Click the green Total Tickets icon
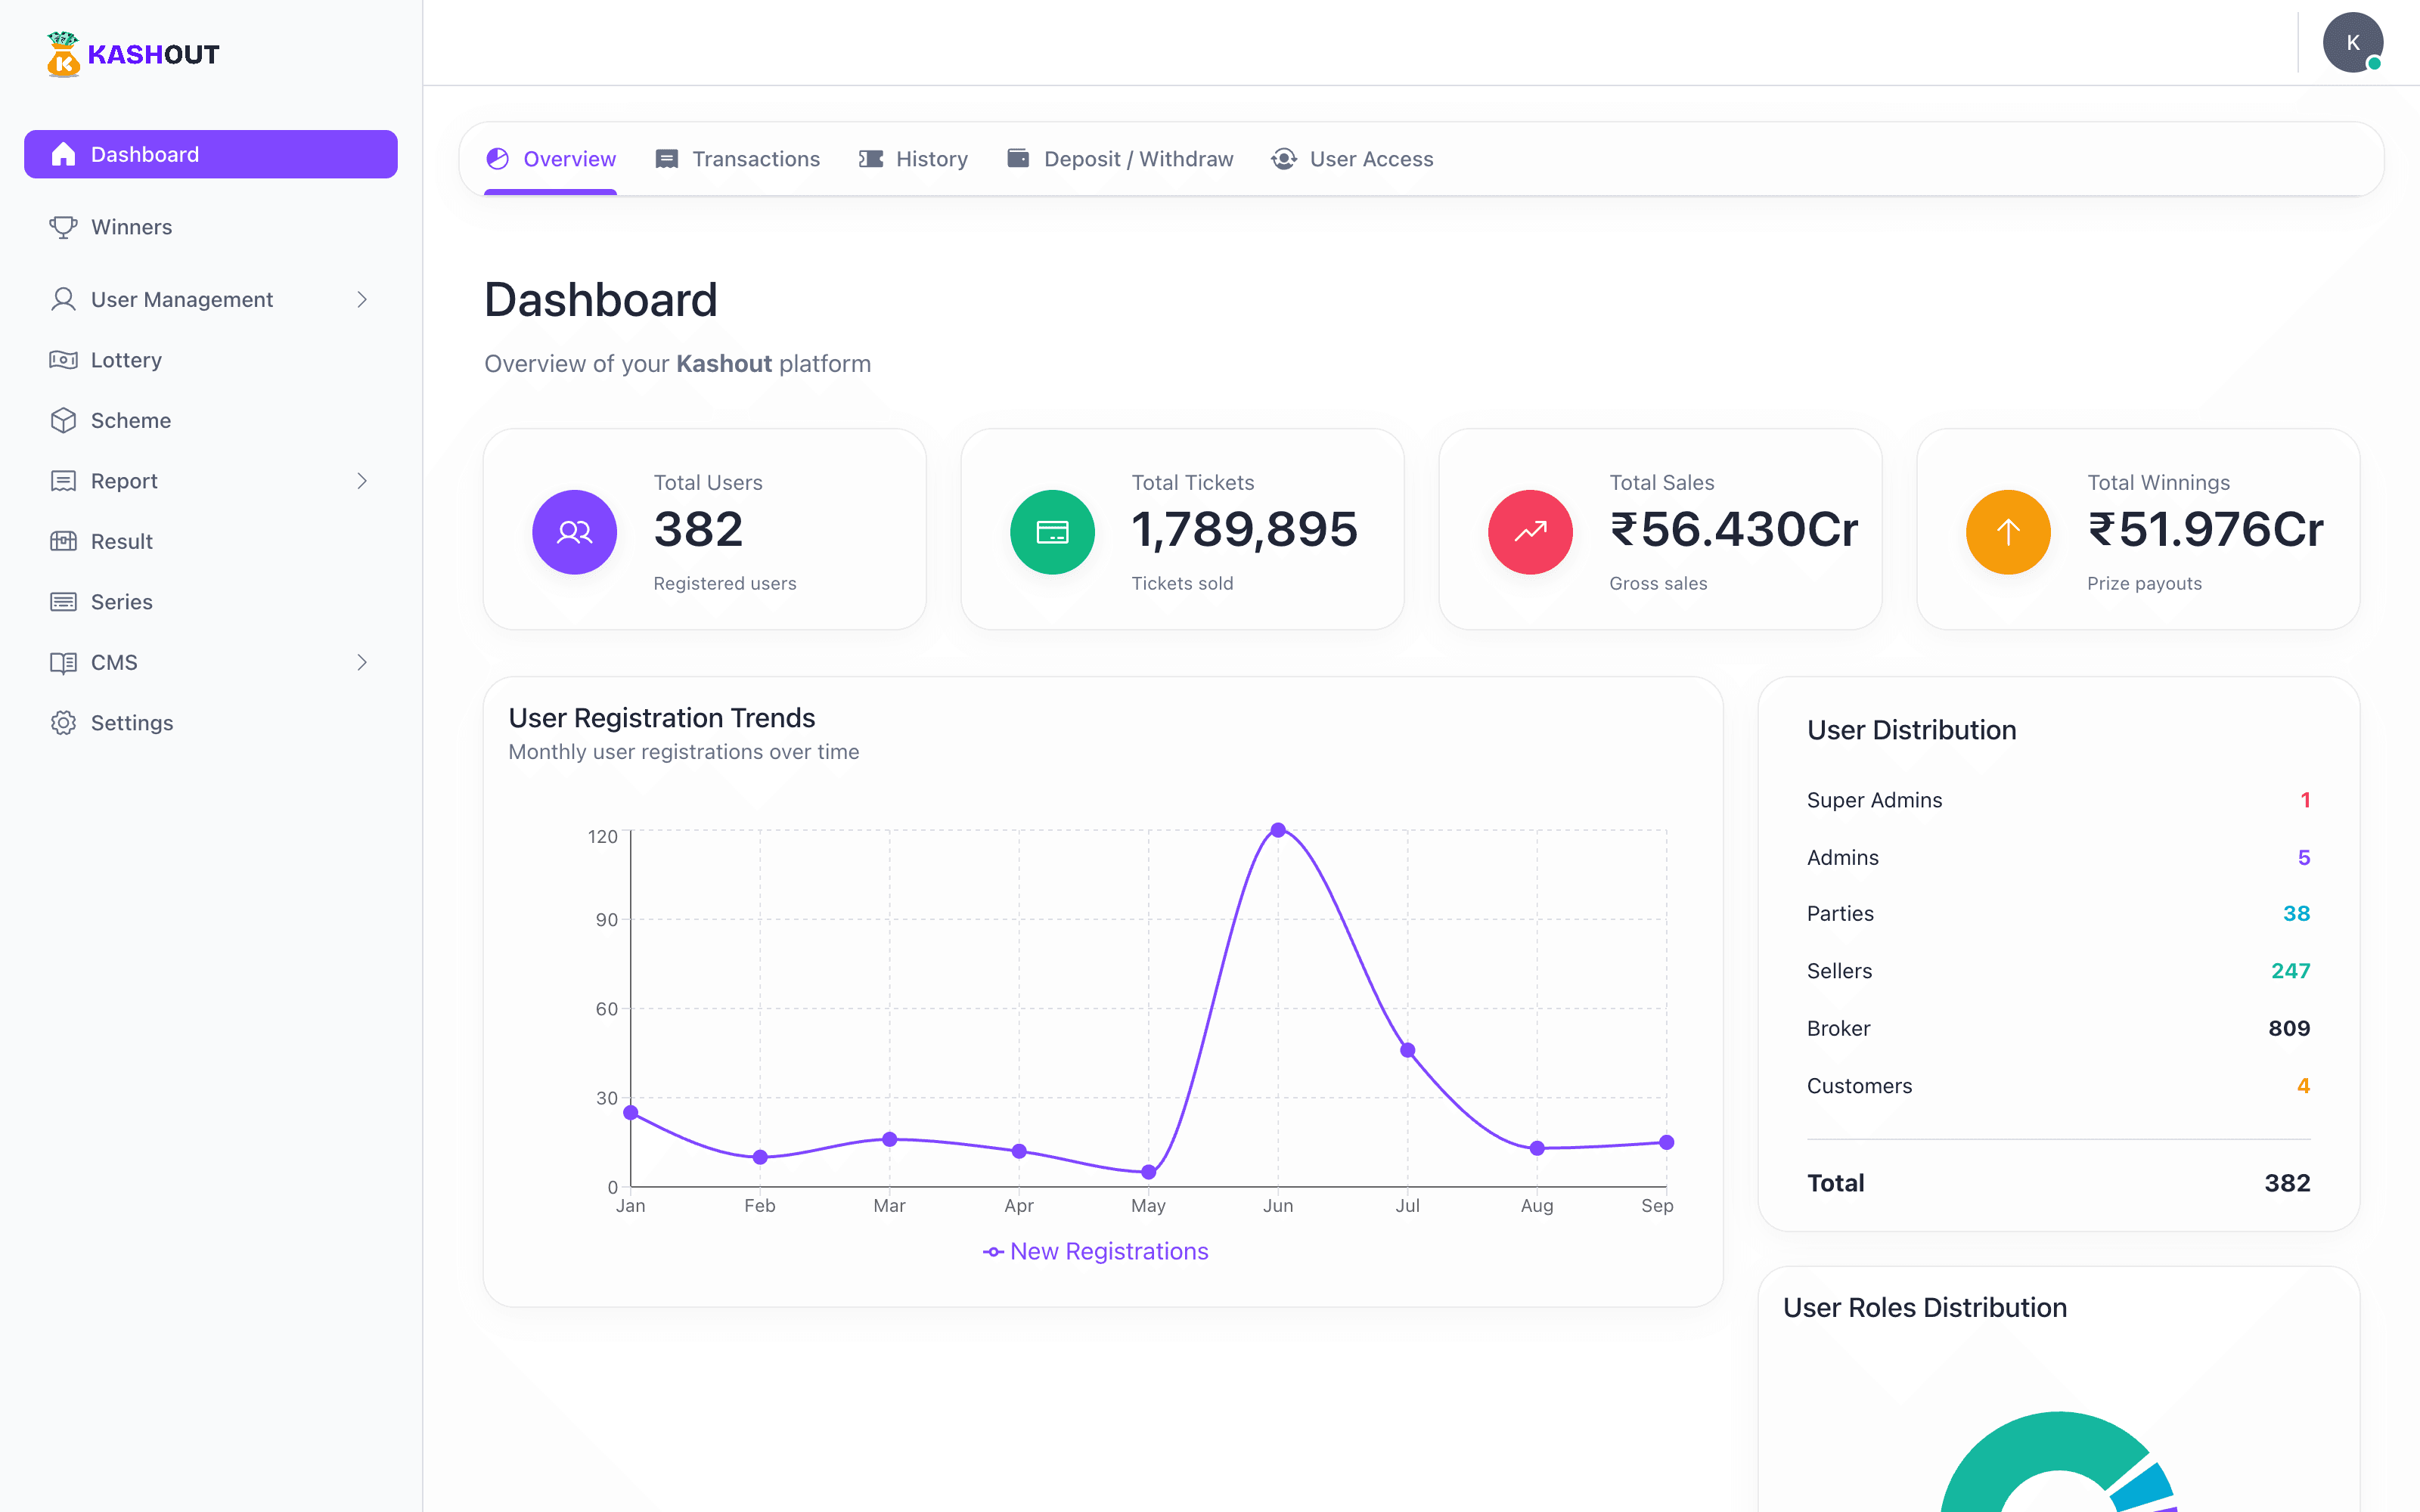The image size is (2420, 1512). pos(1052,532)
